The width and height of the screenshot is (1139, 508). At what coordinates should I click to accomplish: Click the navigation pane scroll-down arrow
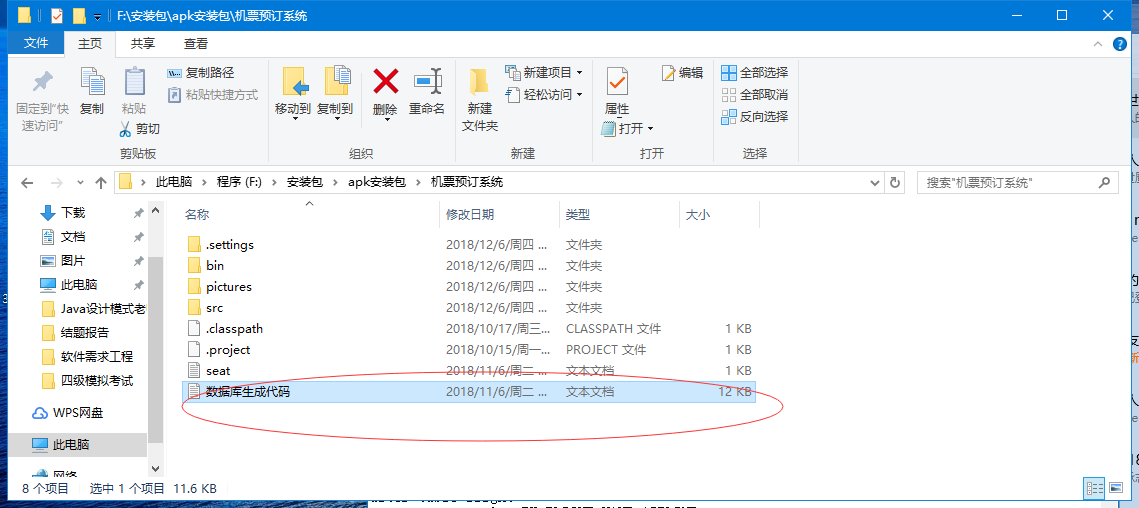coord(155,469)
